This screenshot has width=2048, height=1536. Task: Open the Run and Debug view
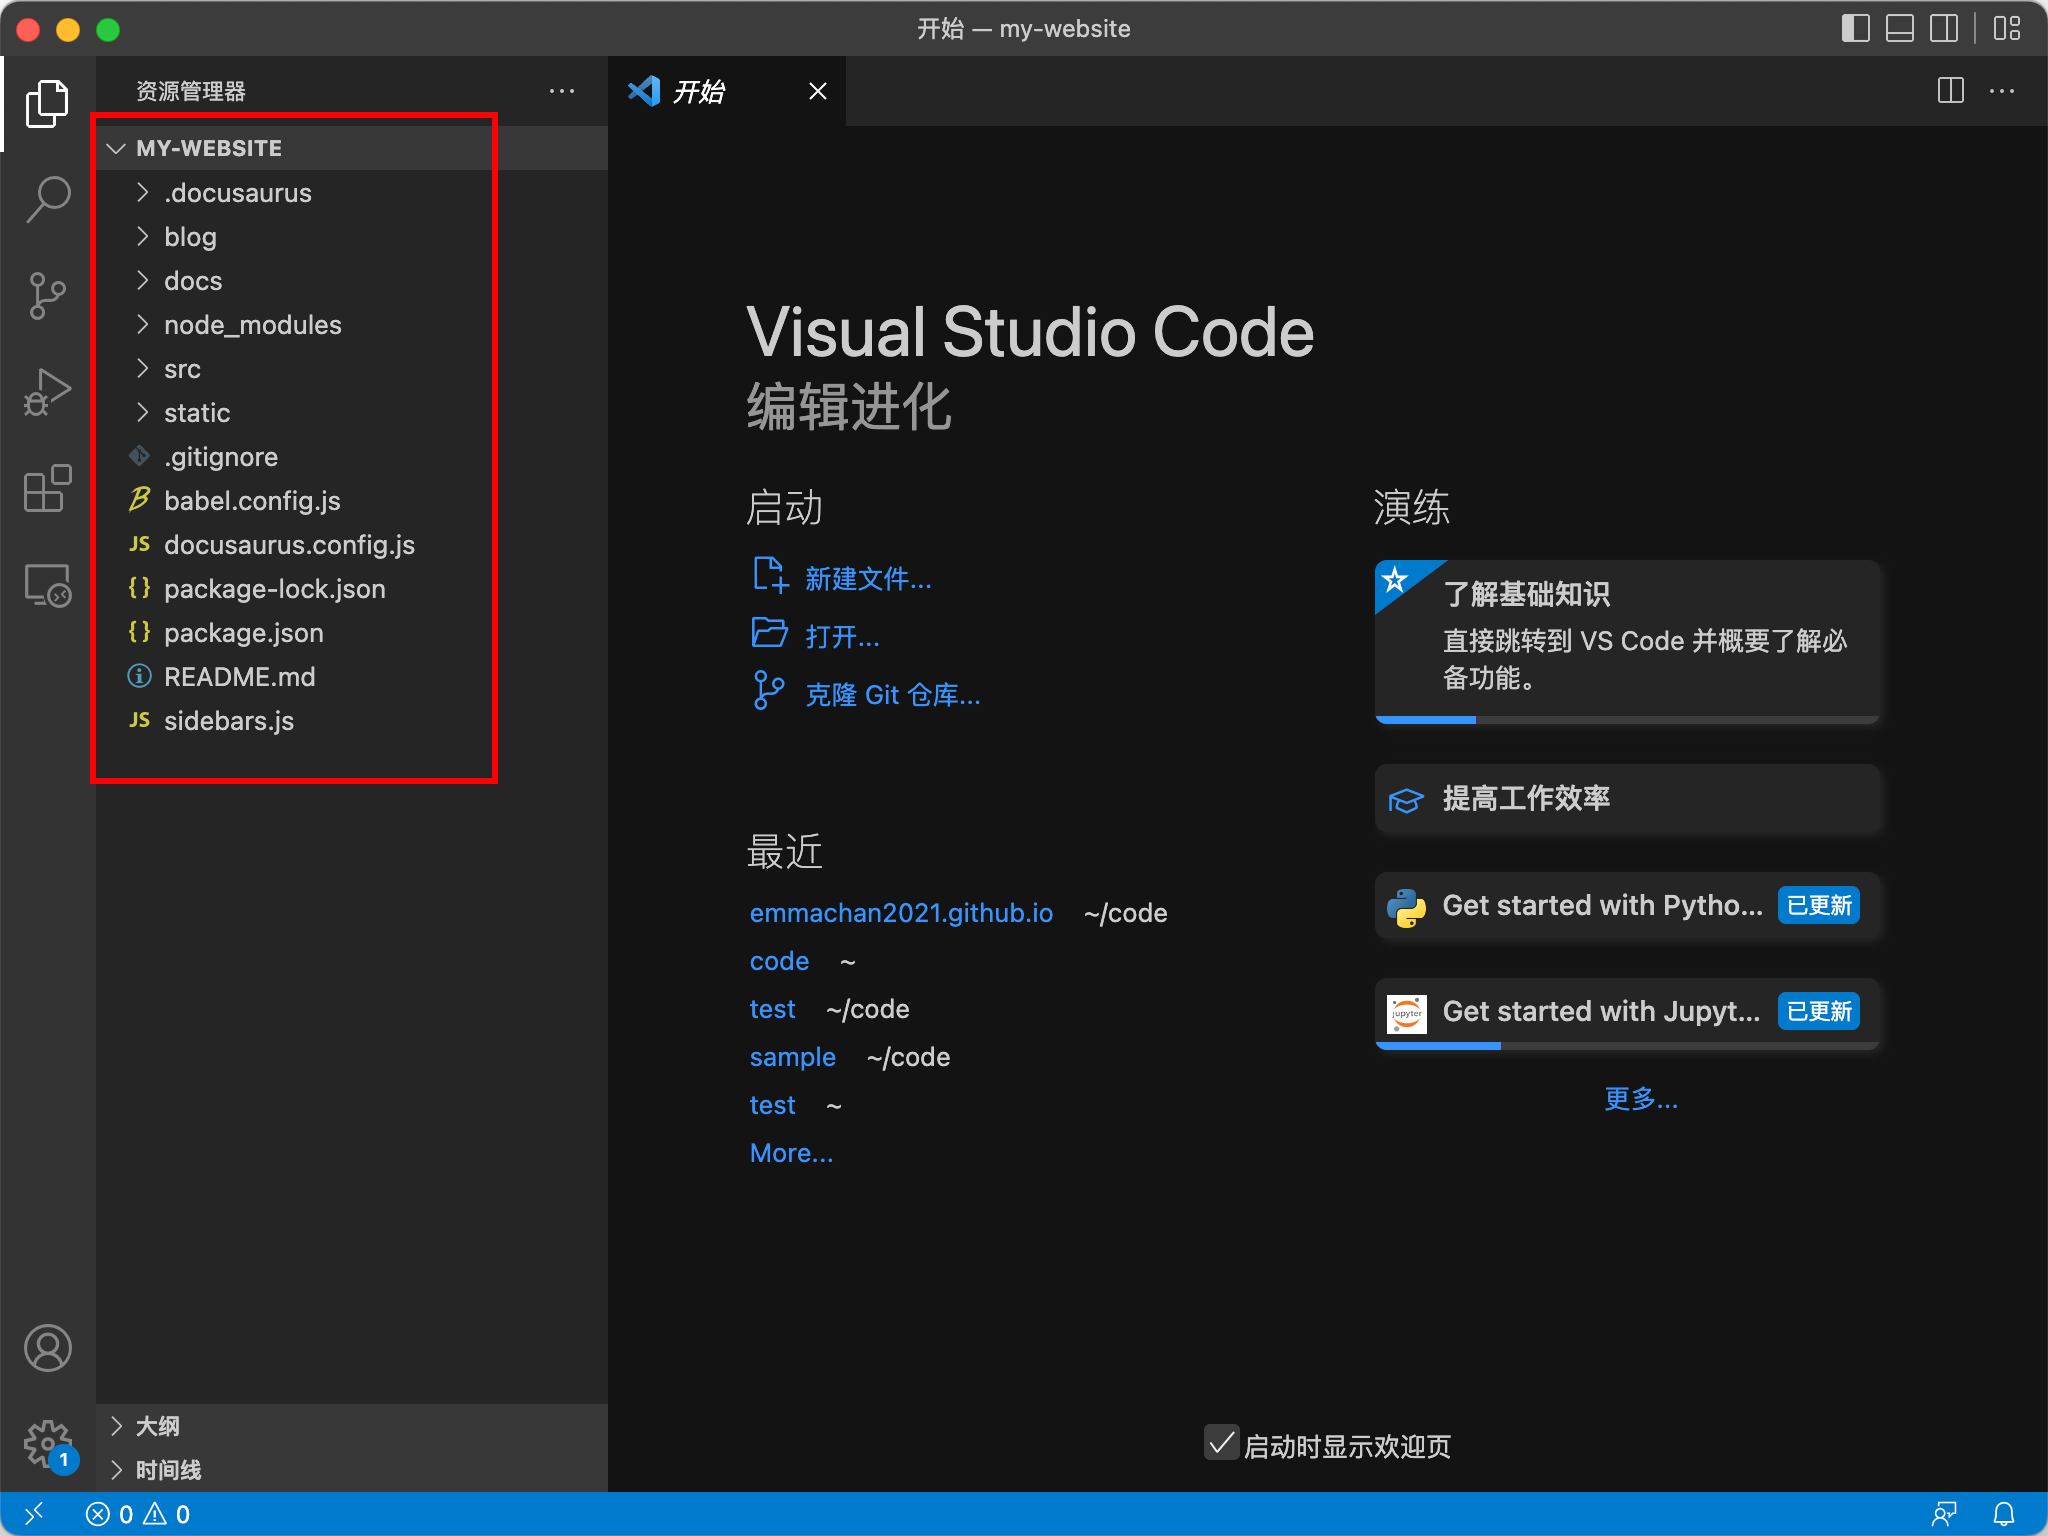point(47,392)
